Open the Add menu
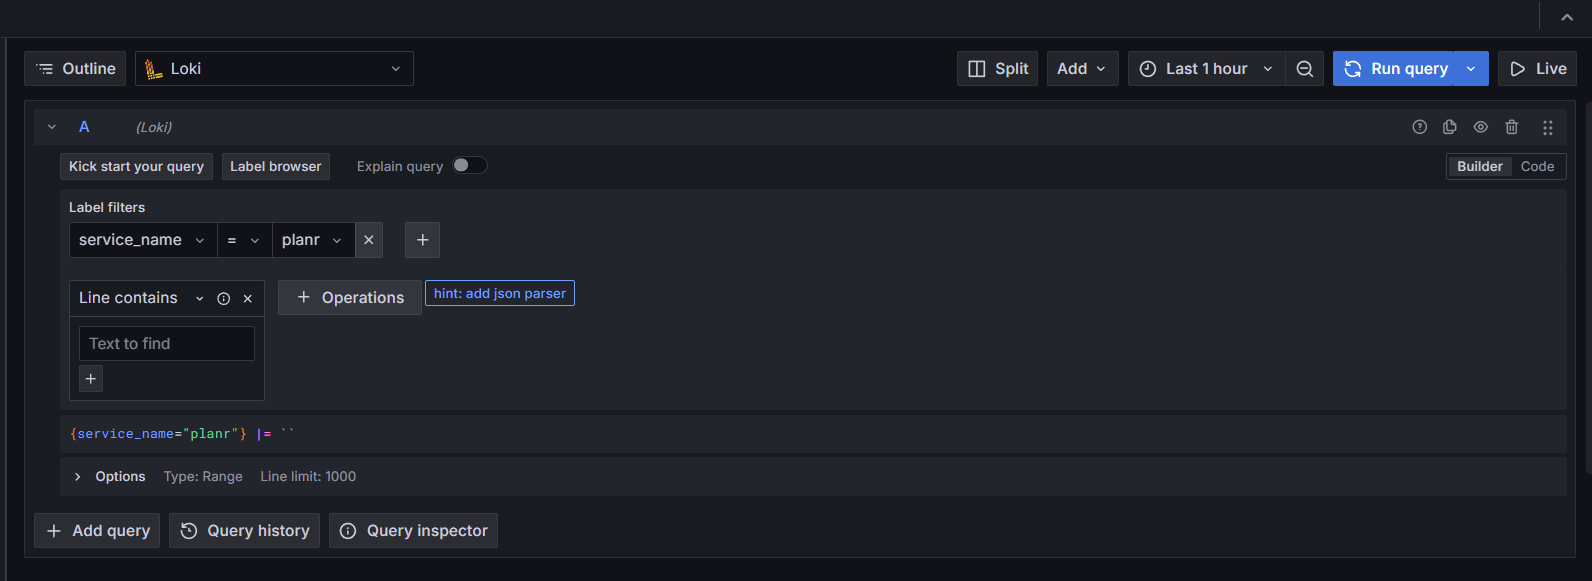 point(1082,69)
